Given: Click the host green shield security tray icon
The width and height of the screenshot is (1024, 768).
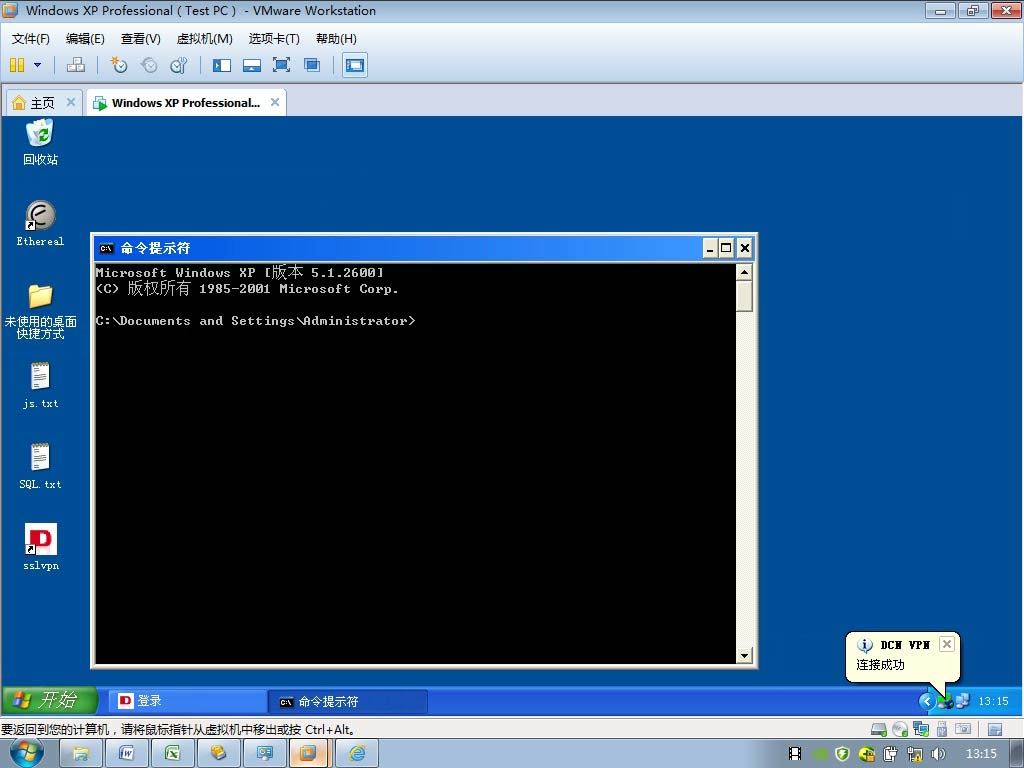Looking at the screenshot, I should coord(842,754).
